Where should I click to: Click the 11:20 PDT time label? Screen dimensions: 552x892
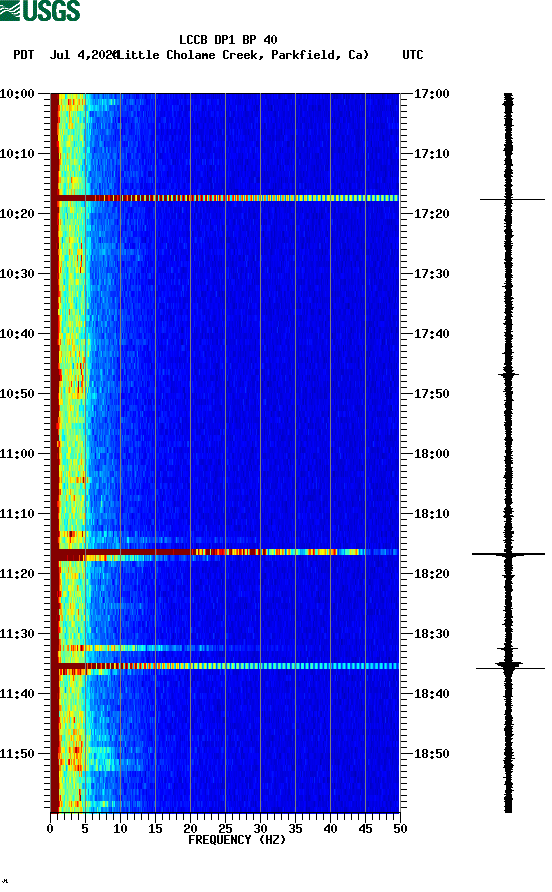tap(17, 573)
